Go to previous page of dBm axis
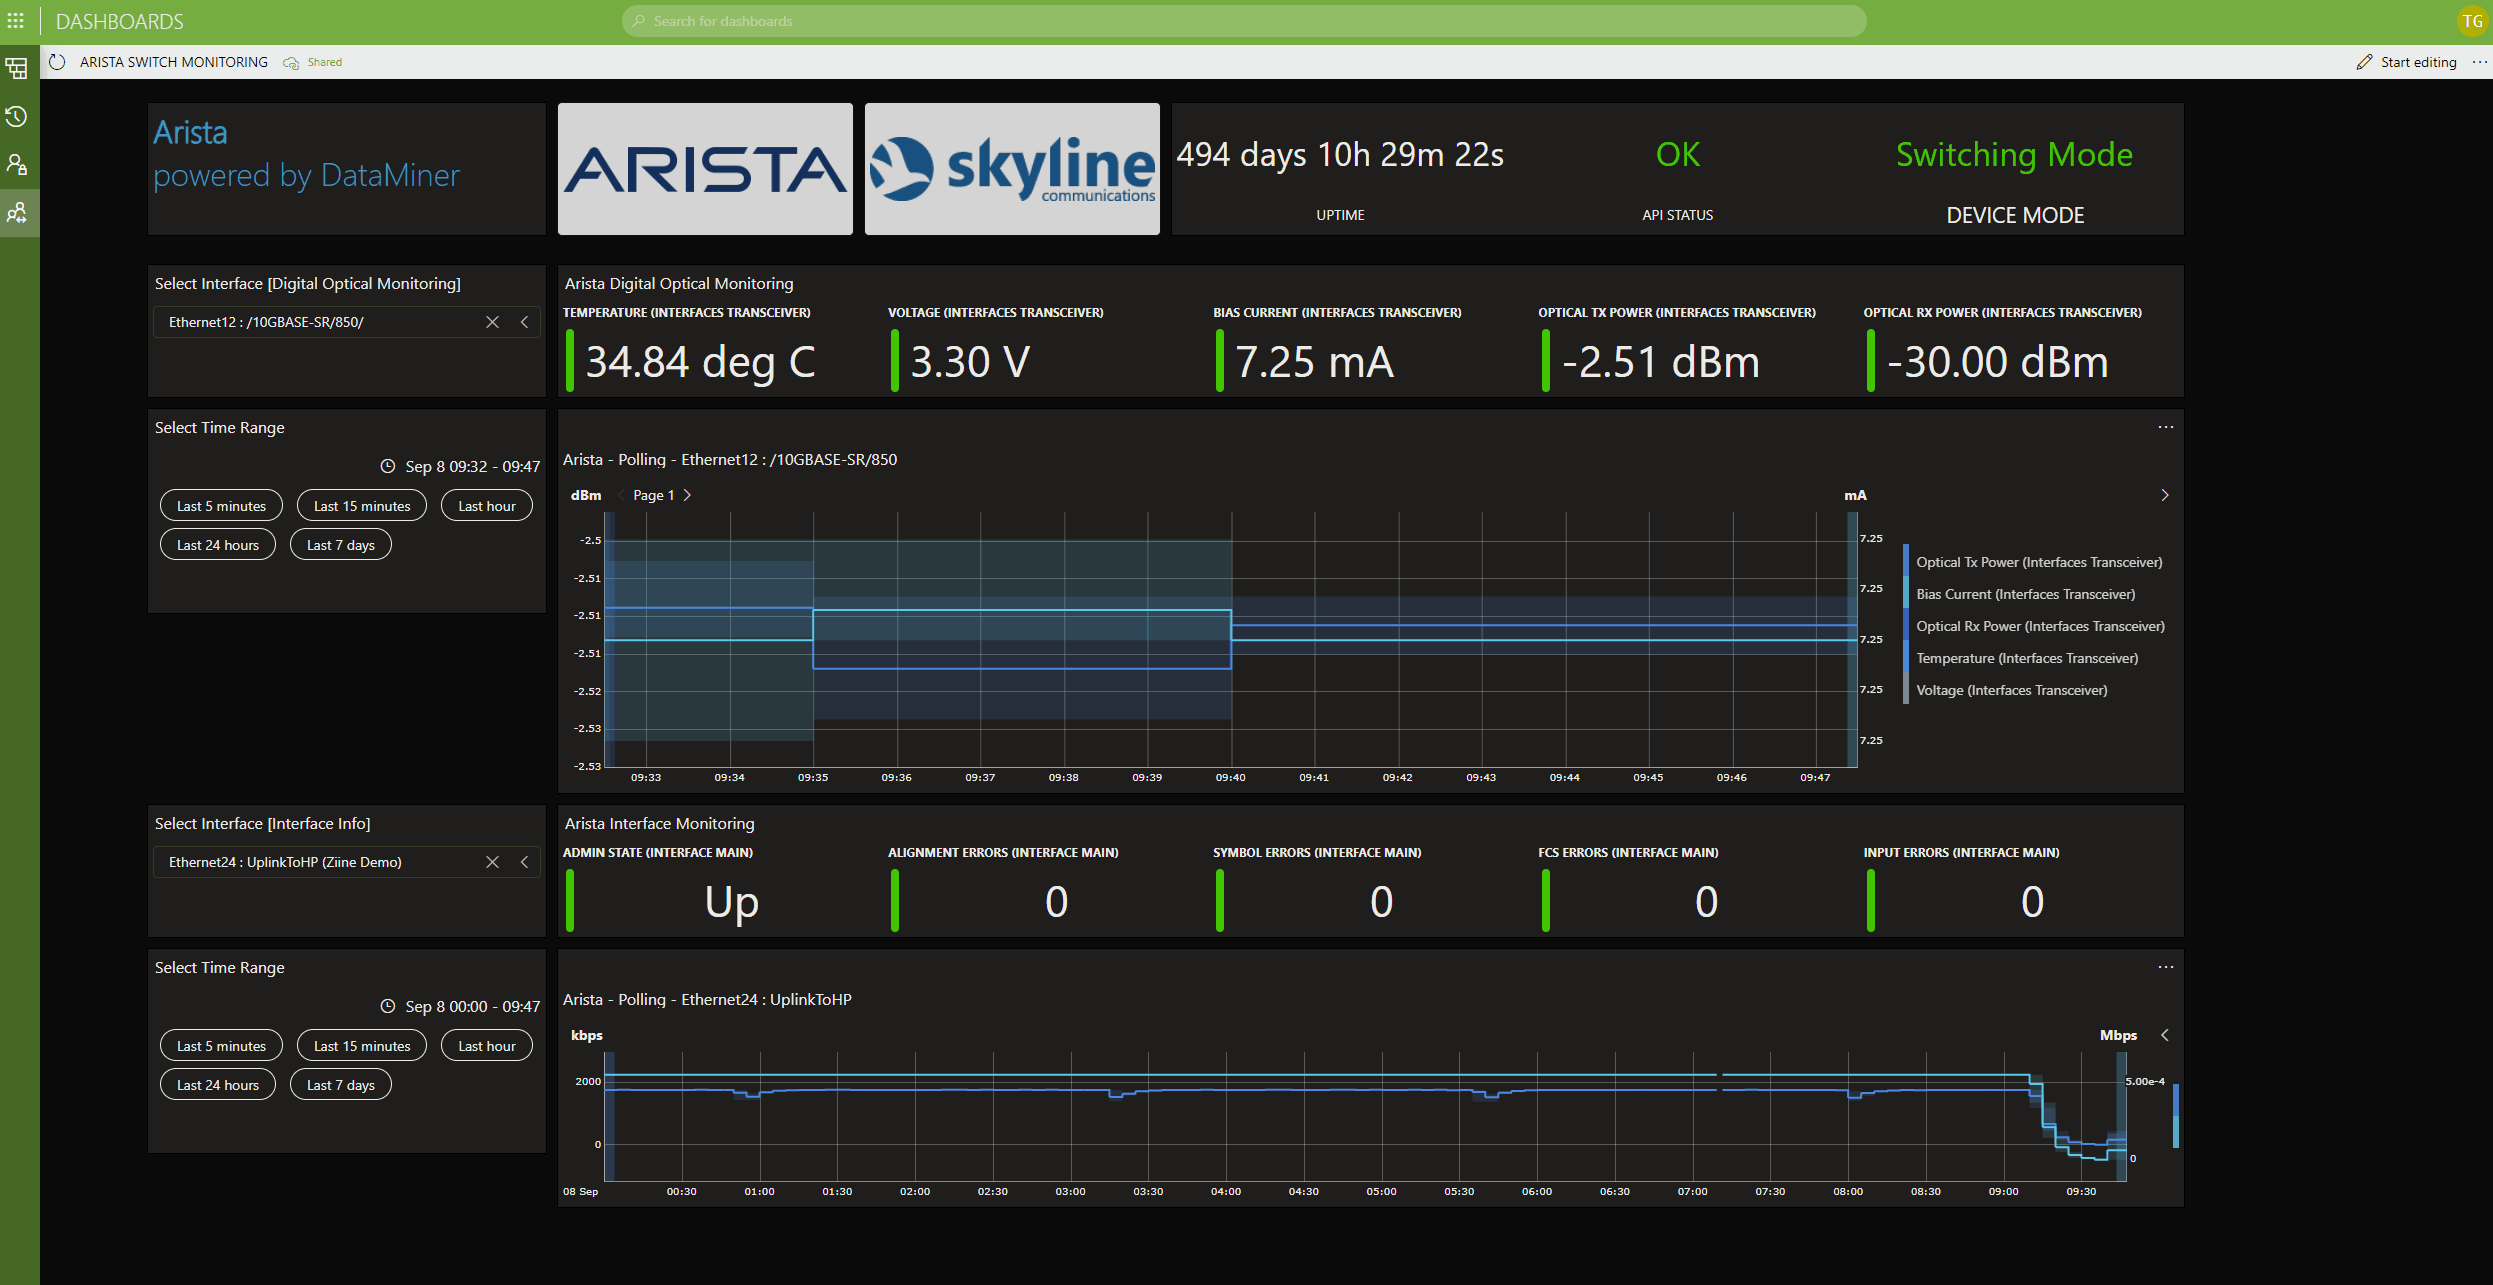This screenshot has height=1285, width=2493. tap(621, 495)
